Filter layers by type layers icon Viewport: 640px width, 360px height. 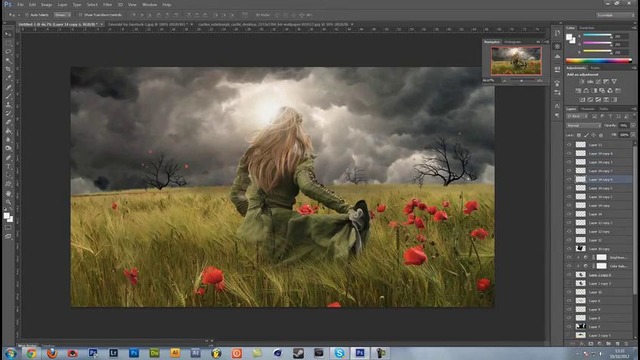tap(610, 117)
